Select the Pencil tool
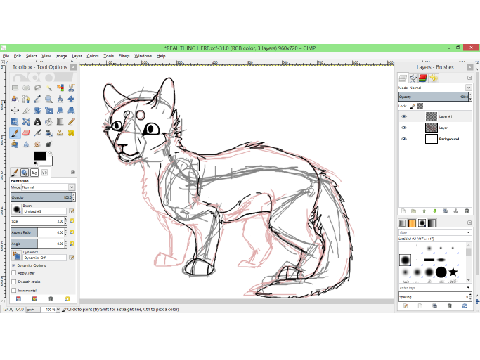The image size is (480, 360). pos(71,122)
